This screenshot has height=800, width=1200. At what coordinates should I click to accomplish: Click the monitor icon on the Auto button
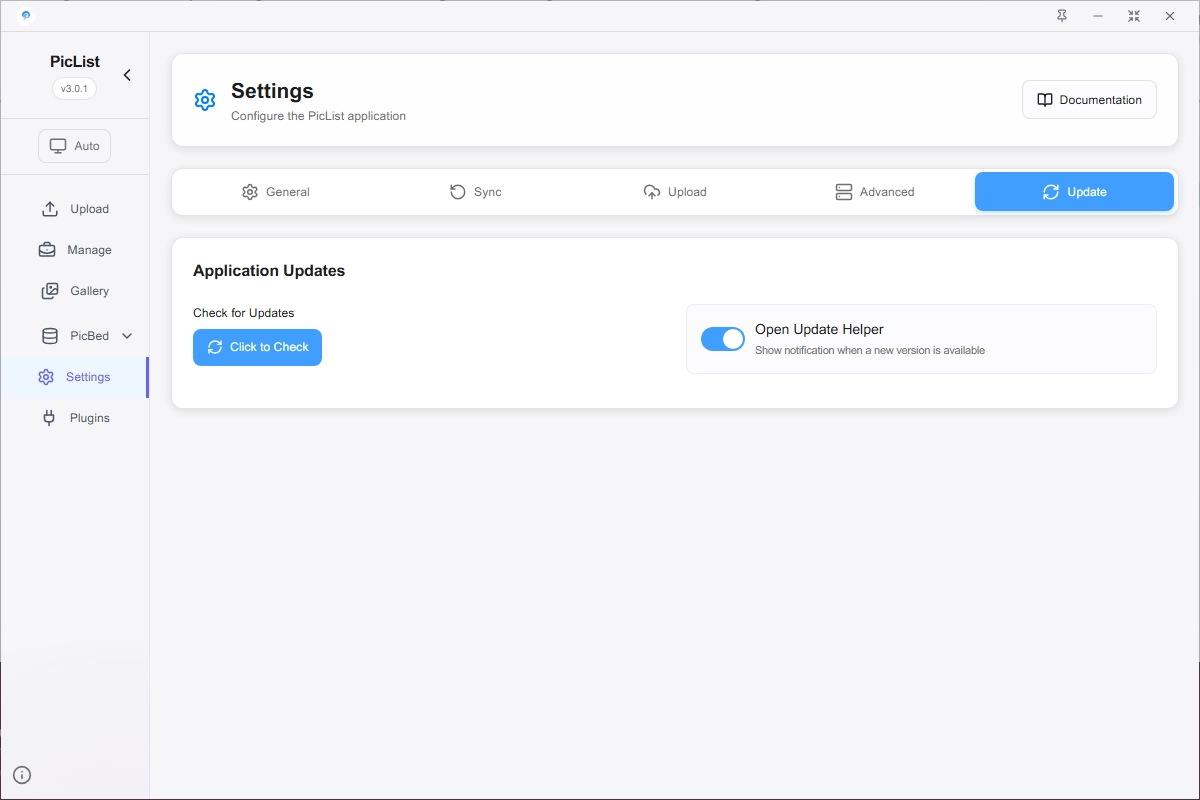point(58,146)
